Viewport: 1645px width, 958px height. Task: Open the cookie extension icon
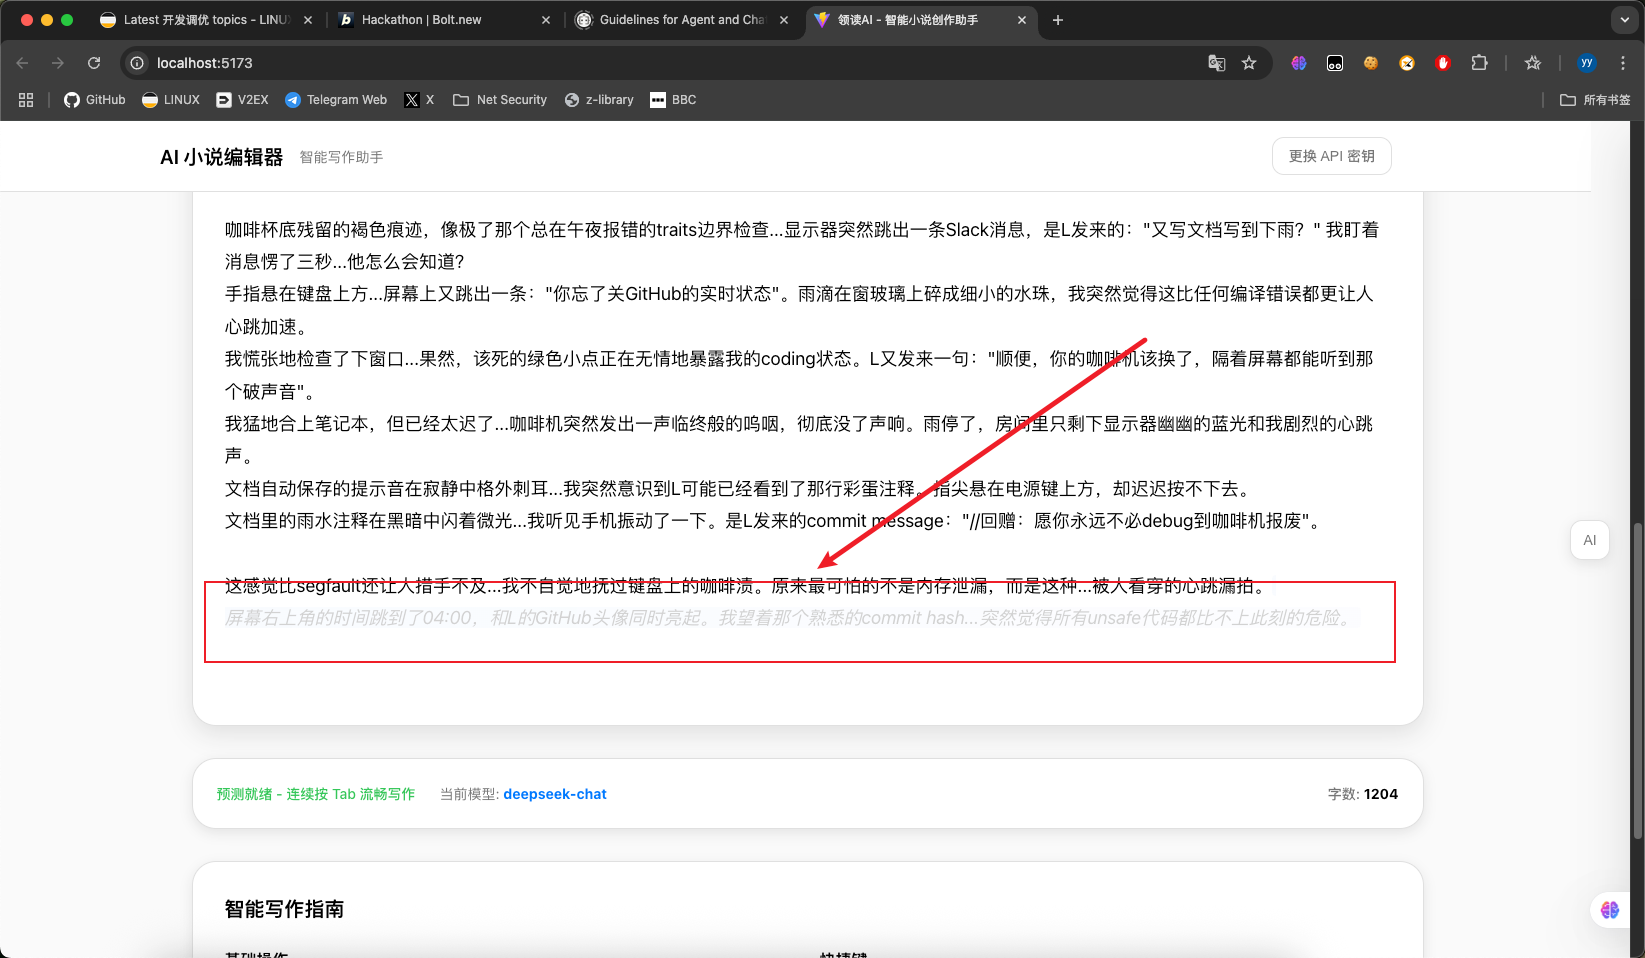[1371, 63]
